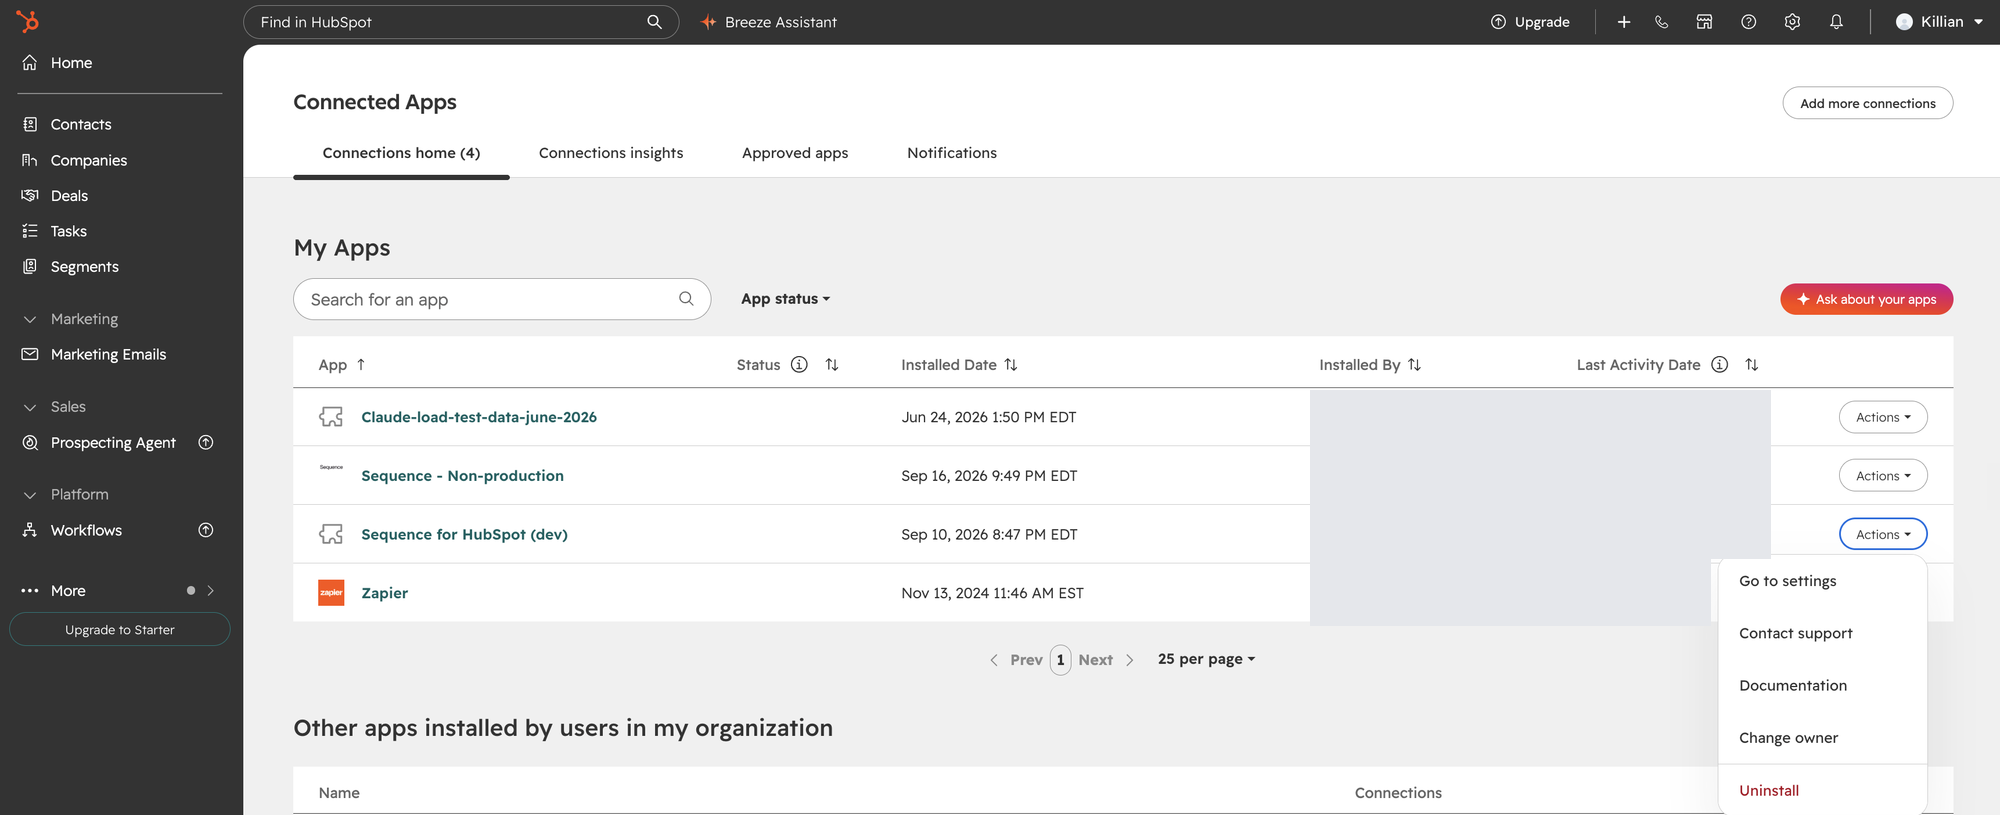Choose Change owner in Actions menu
Screen dimensions: 2000x815
click(x=1822, y=738)
